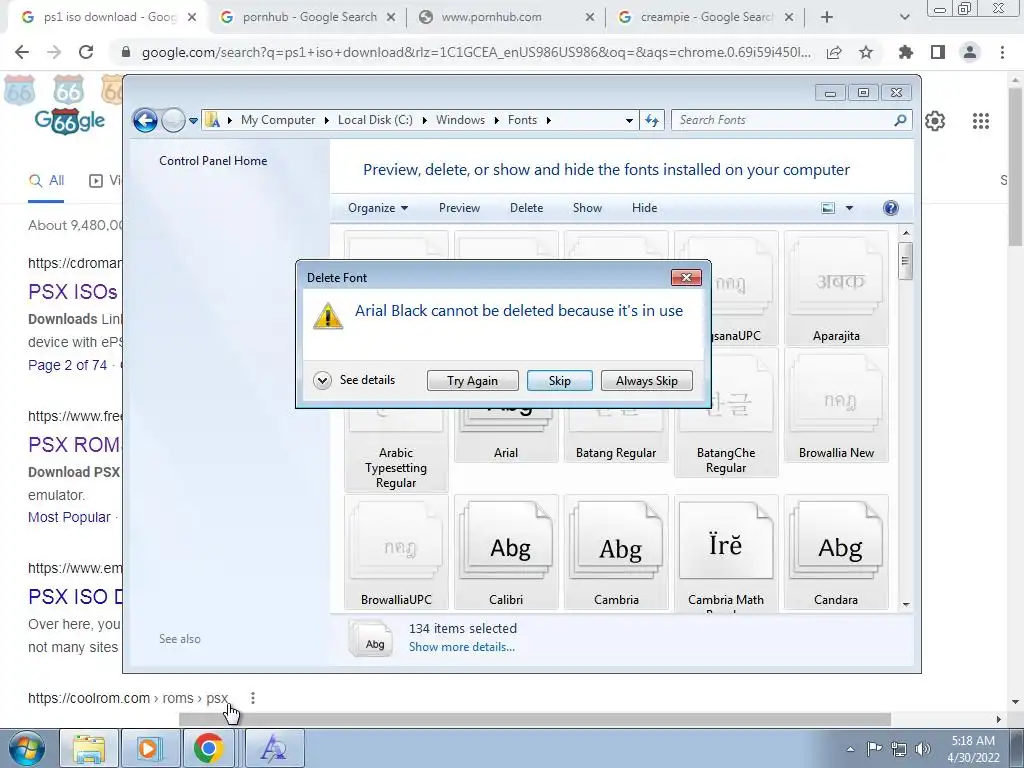Click Show more details link

coord(462,647)
